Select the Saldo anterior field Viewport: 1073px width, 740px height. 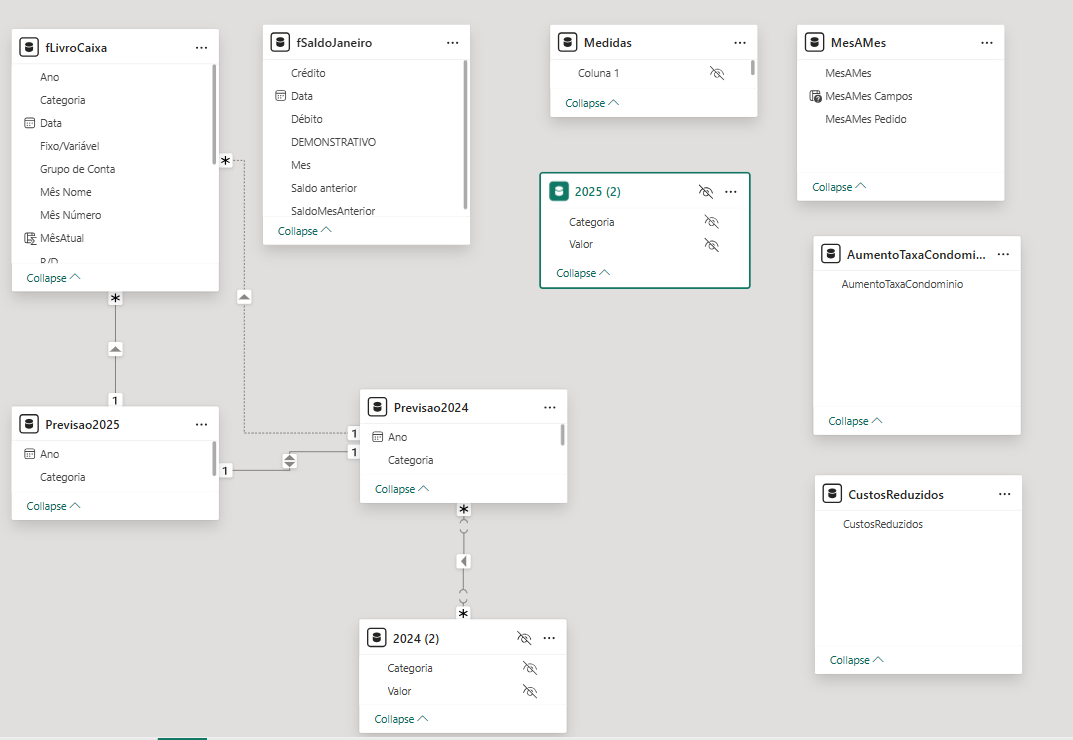point(324,188)
